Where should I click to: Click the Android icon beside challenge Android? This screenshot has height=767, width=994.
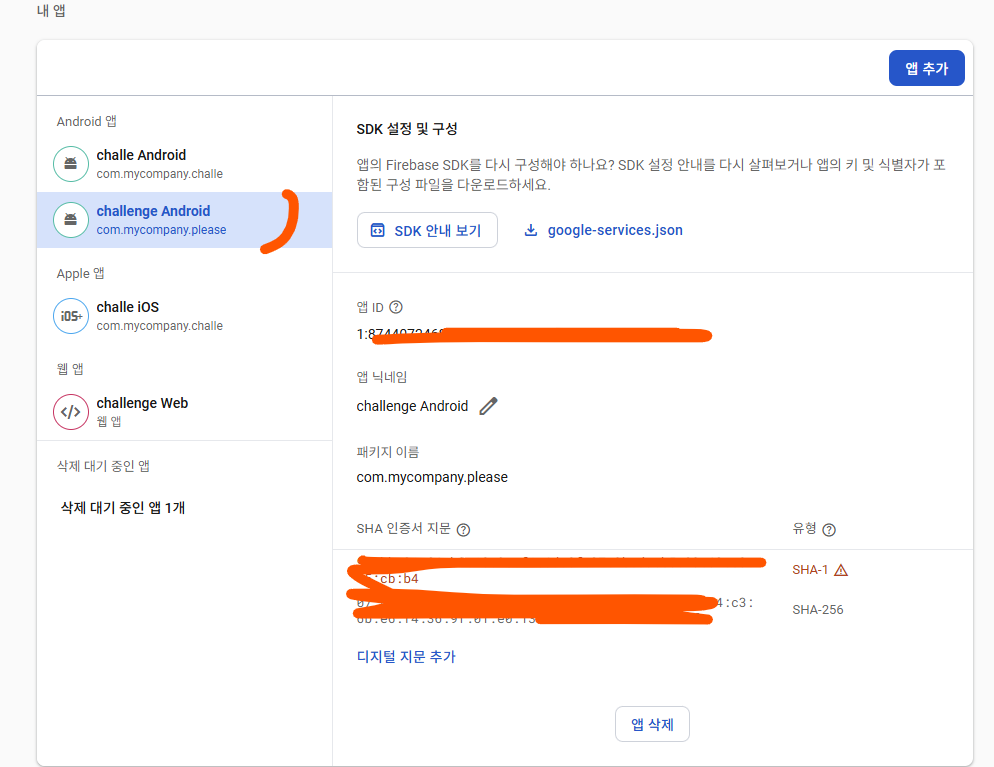point(71,220)
